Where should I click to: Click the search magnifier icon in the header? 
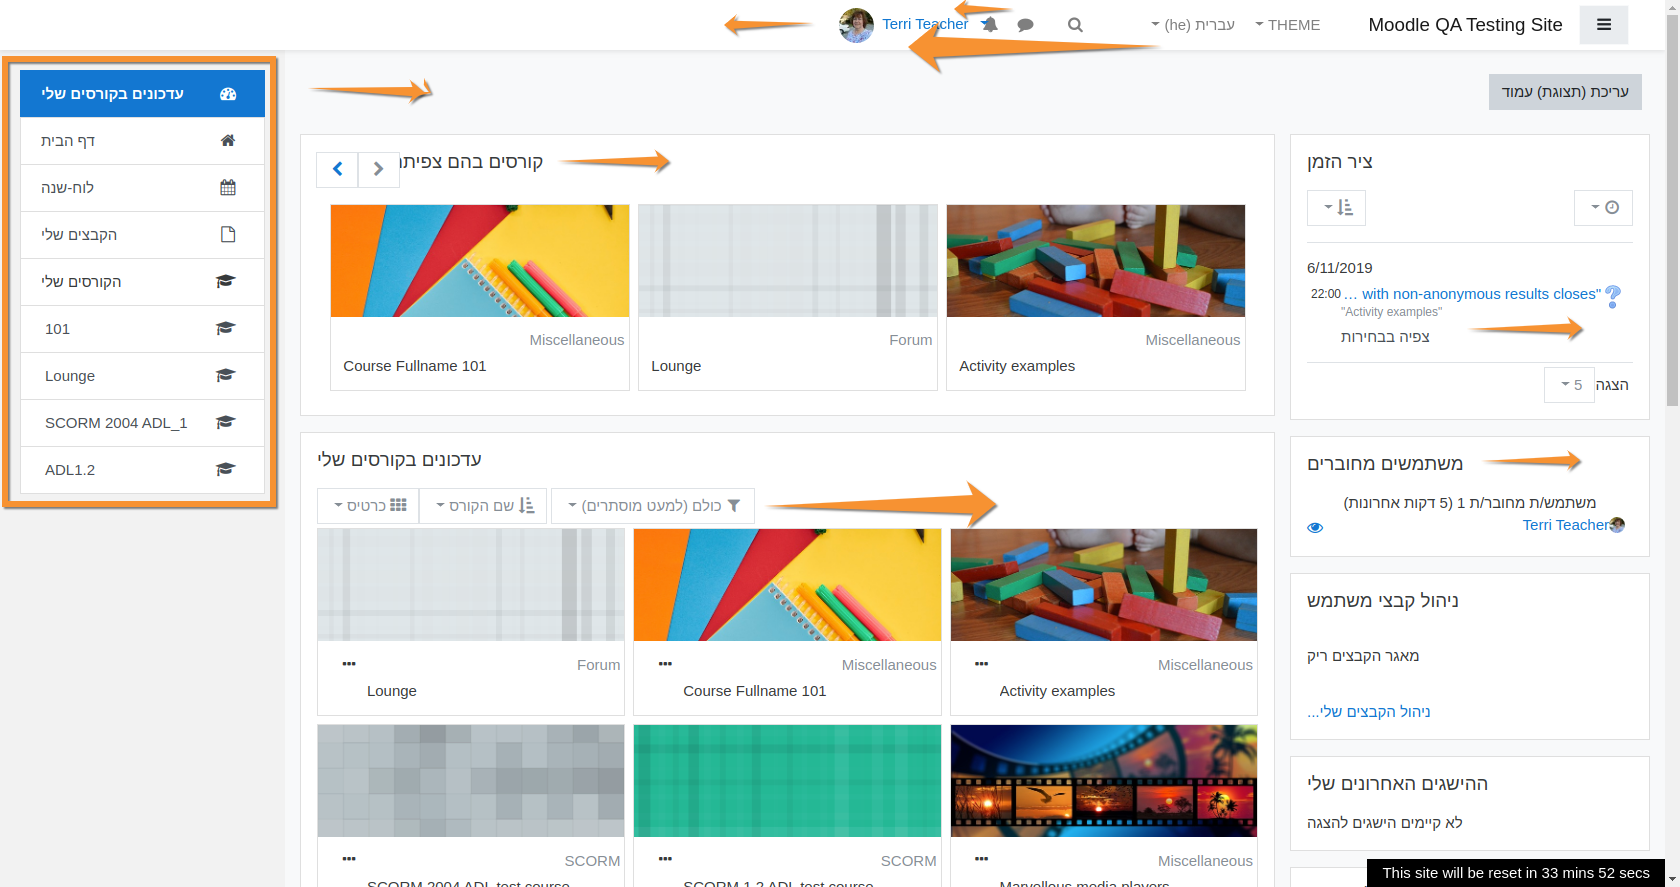(1075, 25)
